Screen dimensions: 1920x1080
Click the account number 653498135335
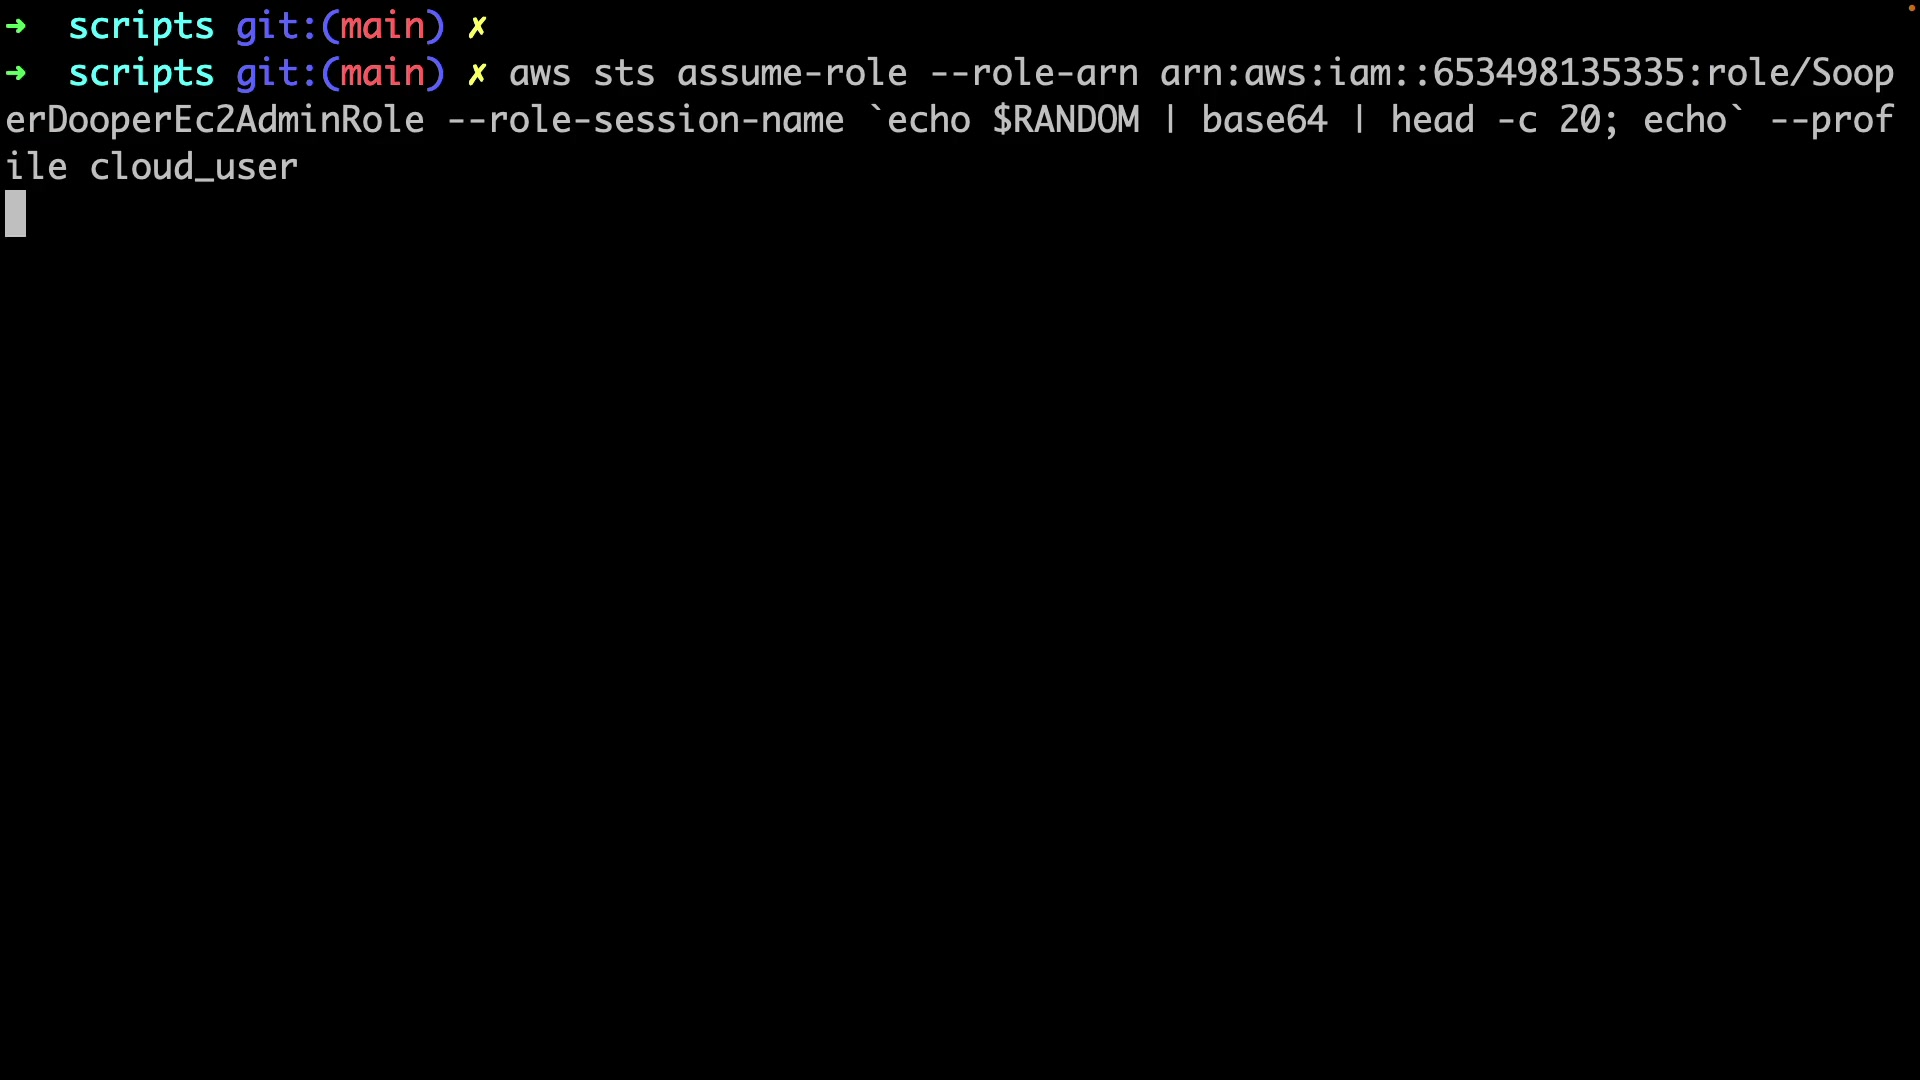[1558, 73]
